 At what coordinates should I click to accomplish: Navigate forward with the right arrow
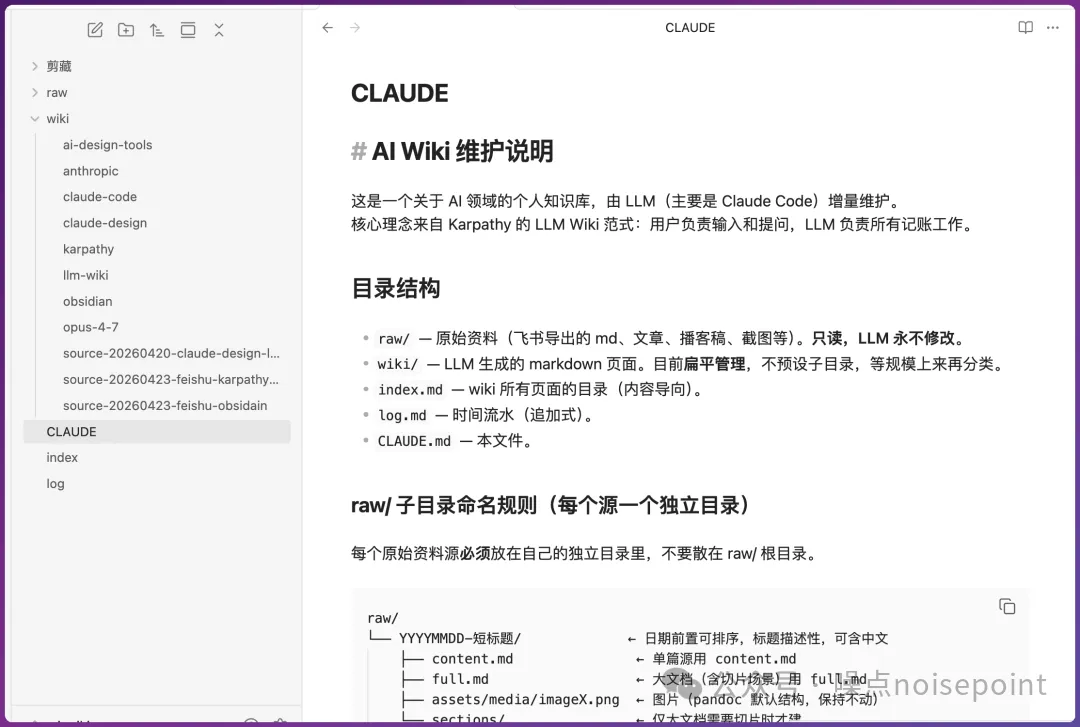[355, 28]
